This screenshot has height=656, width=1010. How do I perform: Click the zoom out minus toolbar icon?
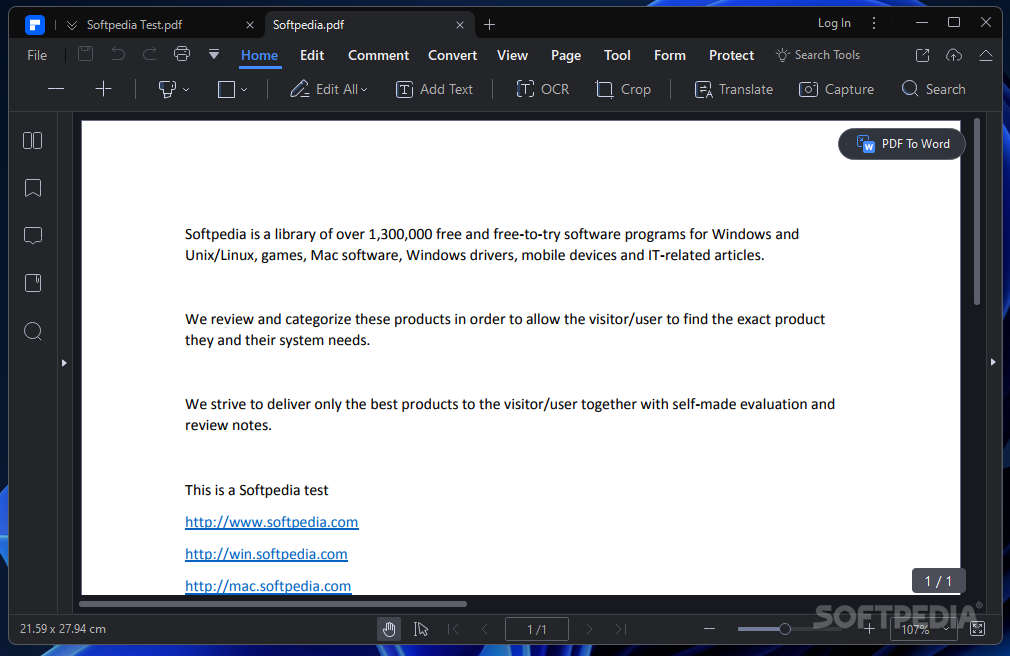click(56, 89)
